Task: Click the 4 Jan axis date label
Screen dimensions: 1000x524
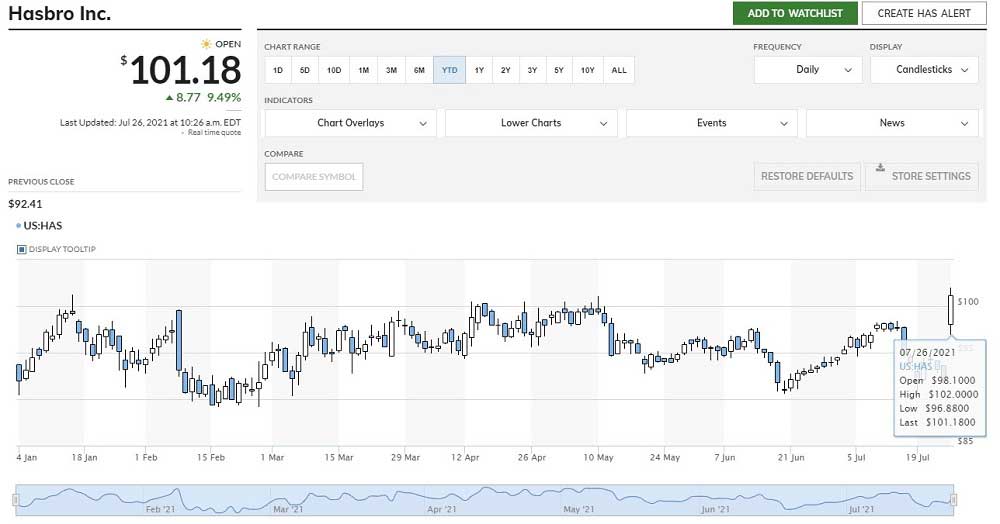Action: [27, 457]
